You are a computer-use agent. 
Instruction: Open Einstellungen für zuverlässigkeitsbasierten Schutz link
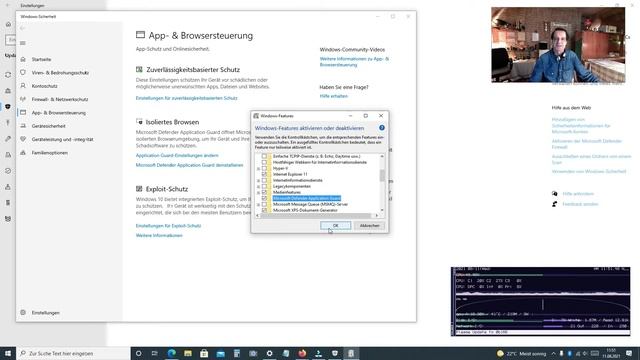pyautogui.click(x=187, y=98)
